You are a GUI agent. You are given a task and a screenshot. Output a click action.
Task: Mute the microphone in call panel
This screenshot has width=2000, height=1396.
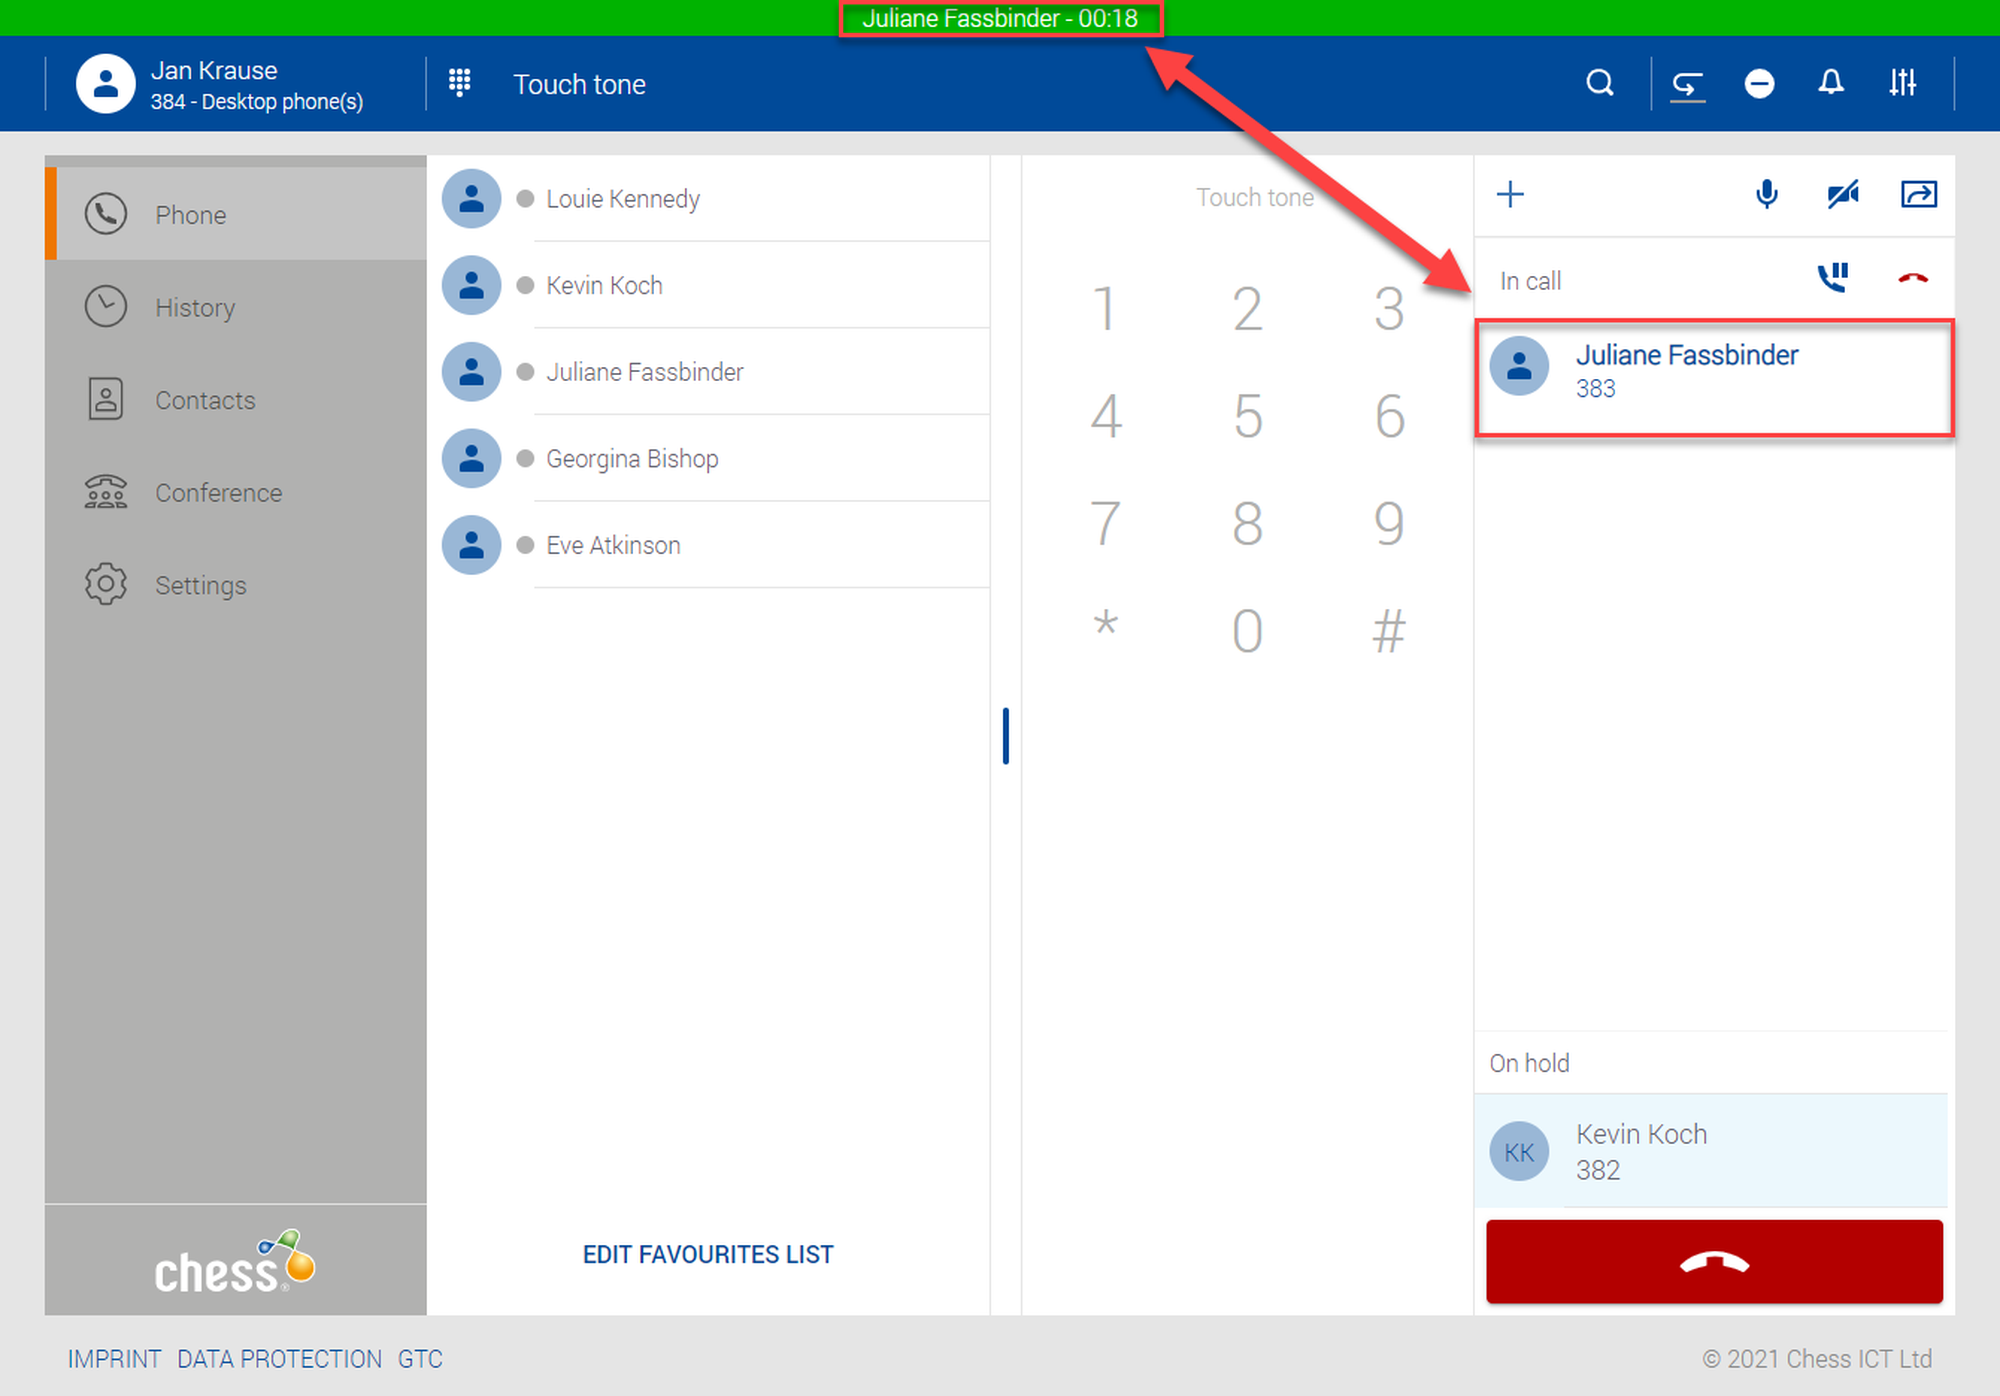click(1766, 194)
